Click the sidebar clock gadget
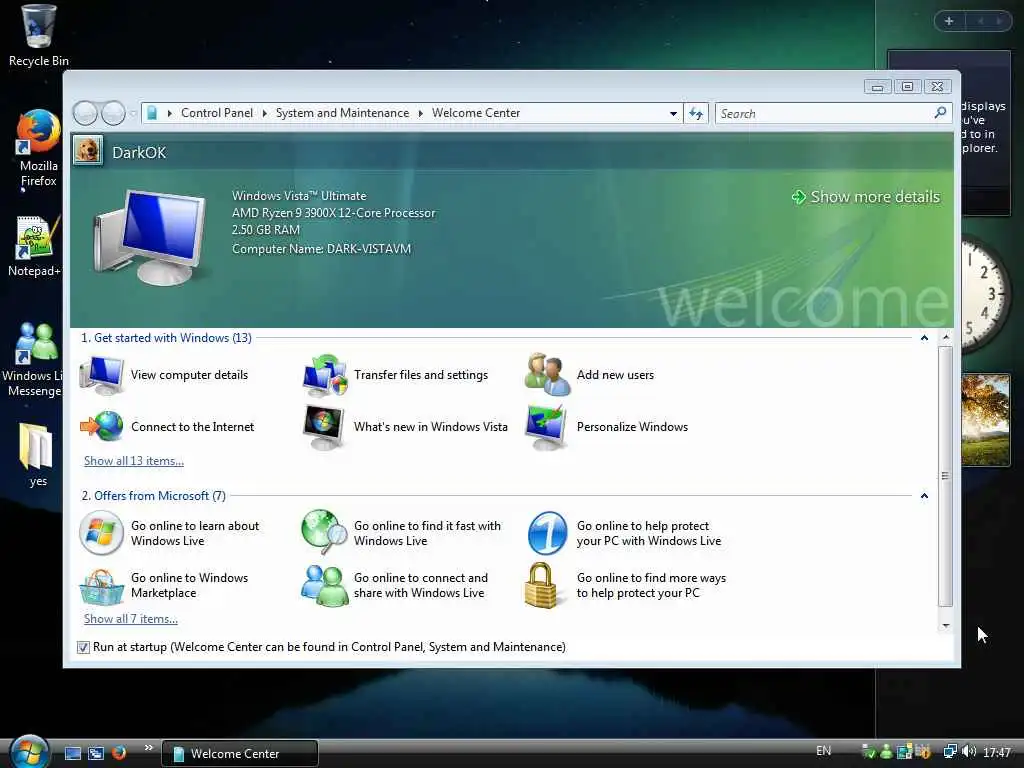This screenshot has height=768, width=1024. (x=985, y=295)
